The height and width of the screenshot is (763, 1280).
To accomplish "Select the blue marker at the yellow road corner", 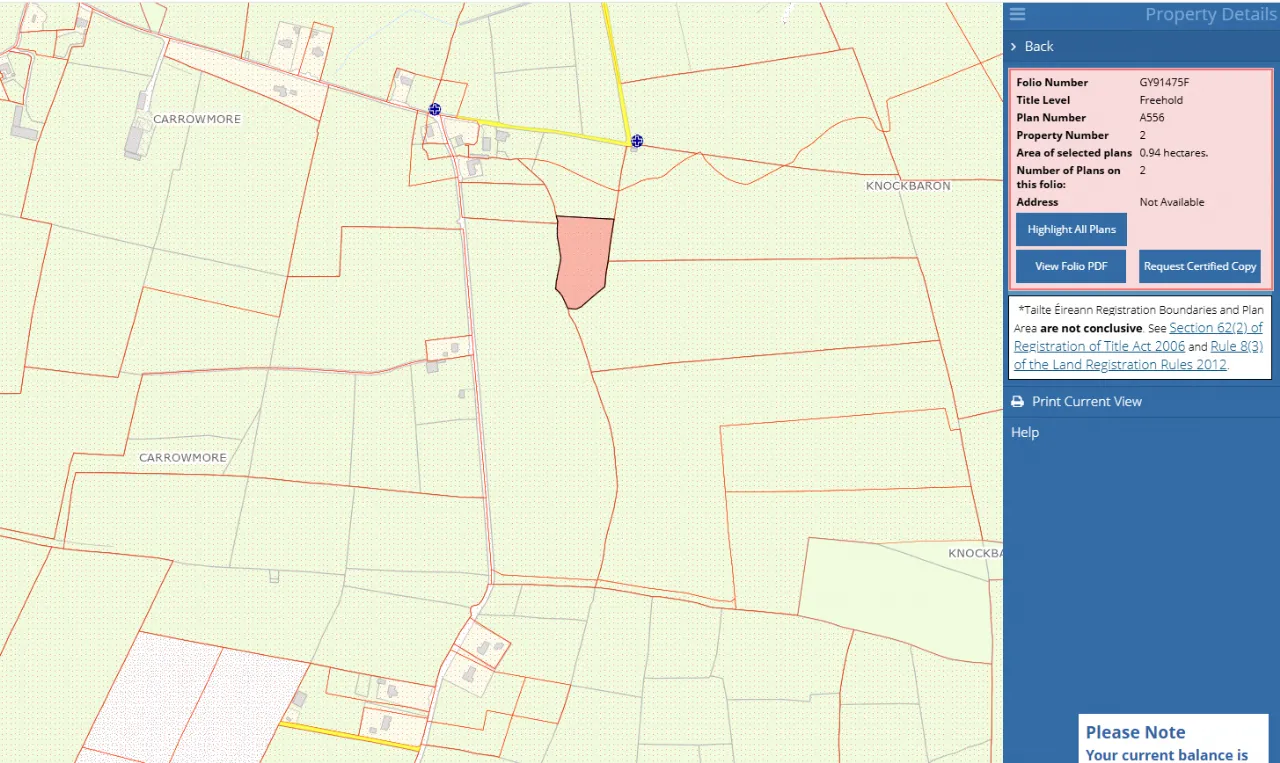I will [x=637, y=141].
